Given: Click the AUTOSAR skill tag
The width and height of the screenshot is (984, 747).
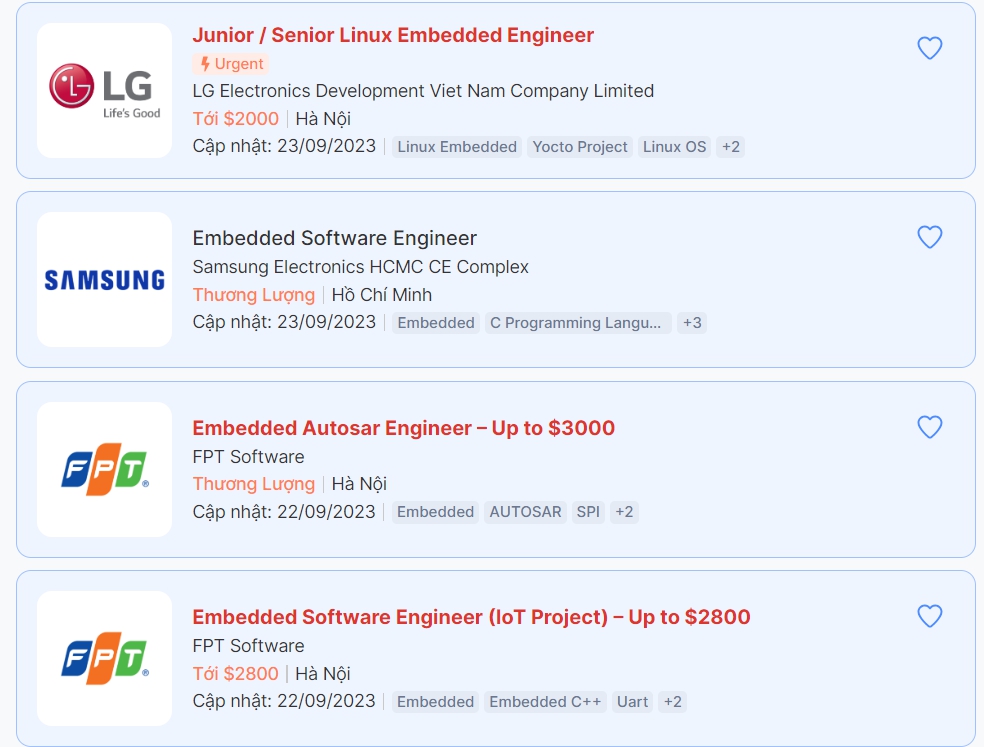Looking at the screenshot, I should click(525, 512).
